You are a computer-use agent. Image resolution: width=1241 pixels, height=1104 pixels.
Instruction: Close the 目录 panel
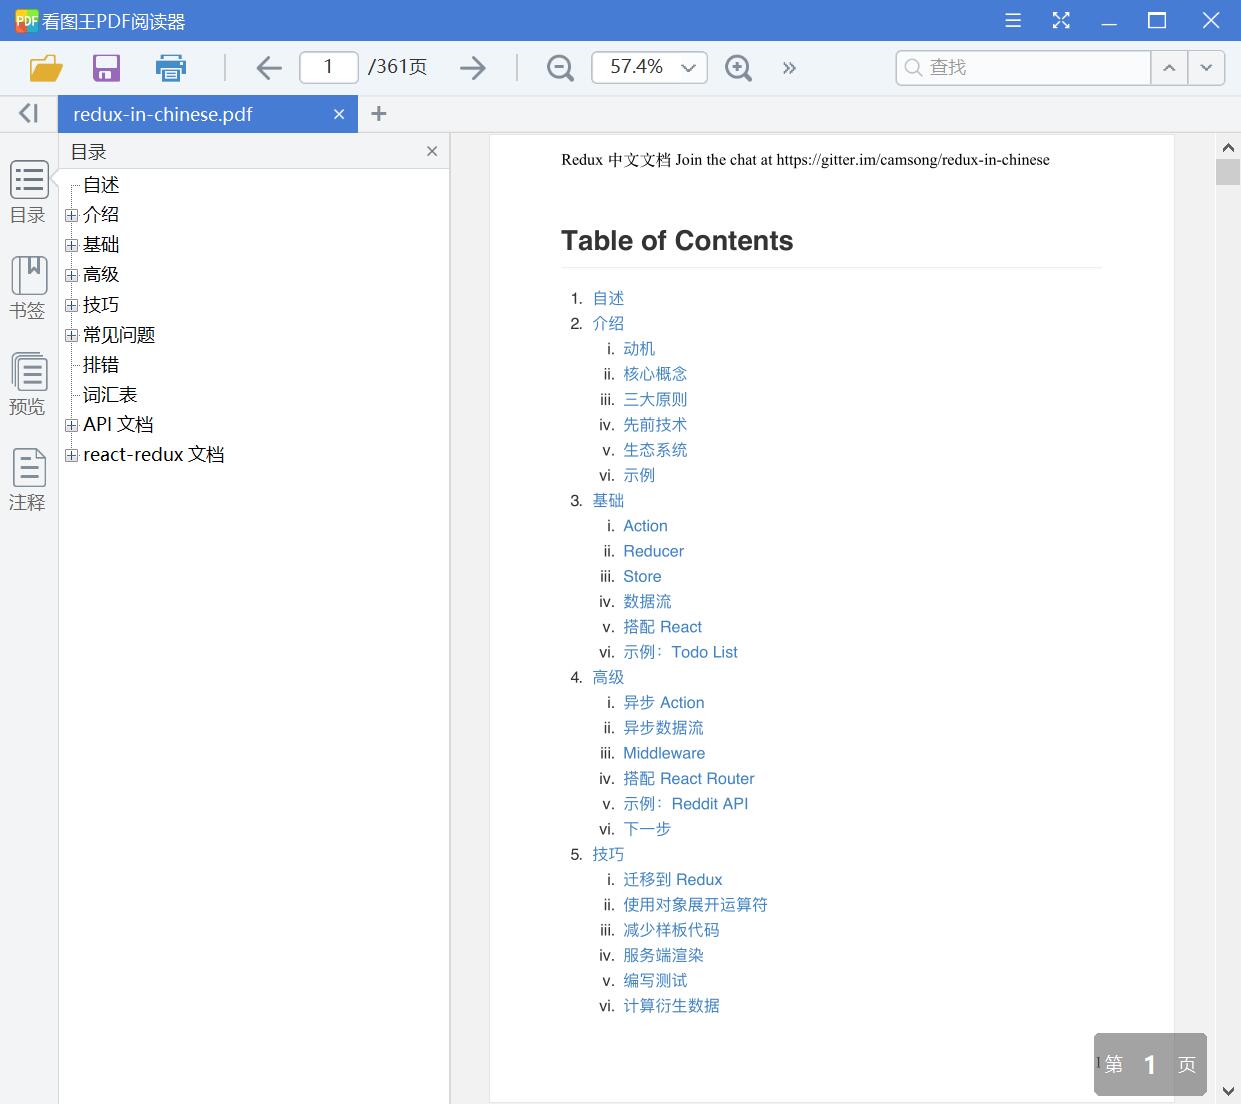coord(432,151)
